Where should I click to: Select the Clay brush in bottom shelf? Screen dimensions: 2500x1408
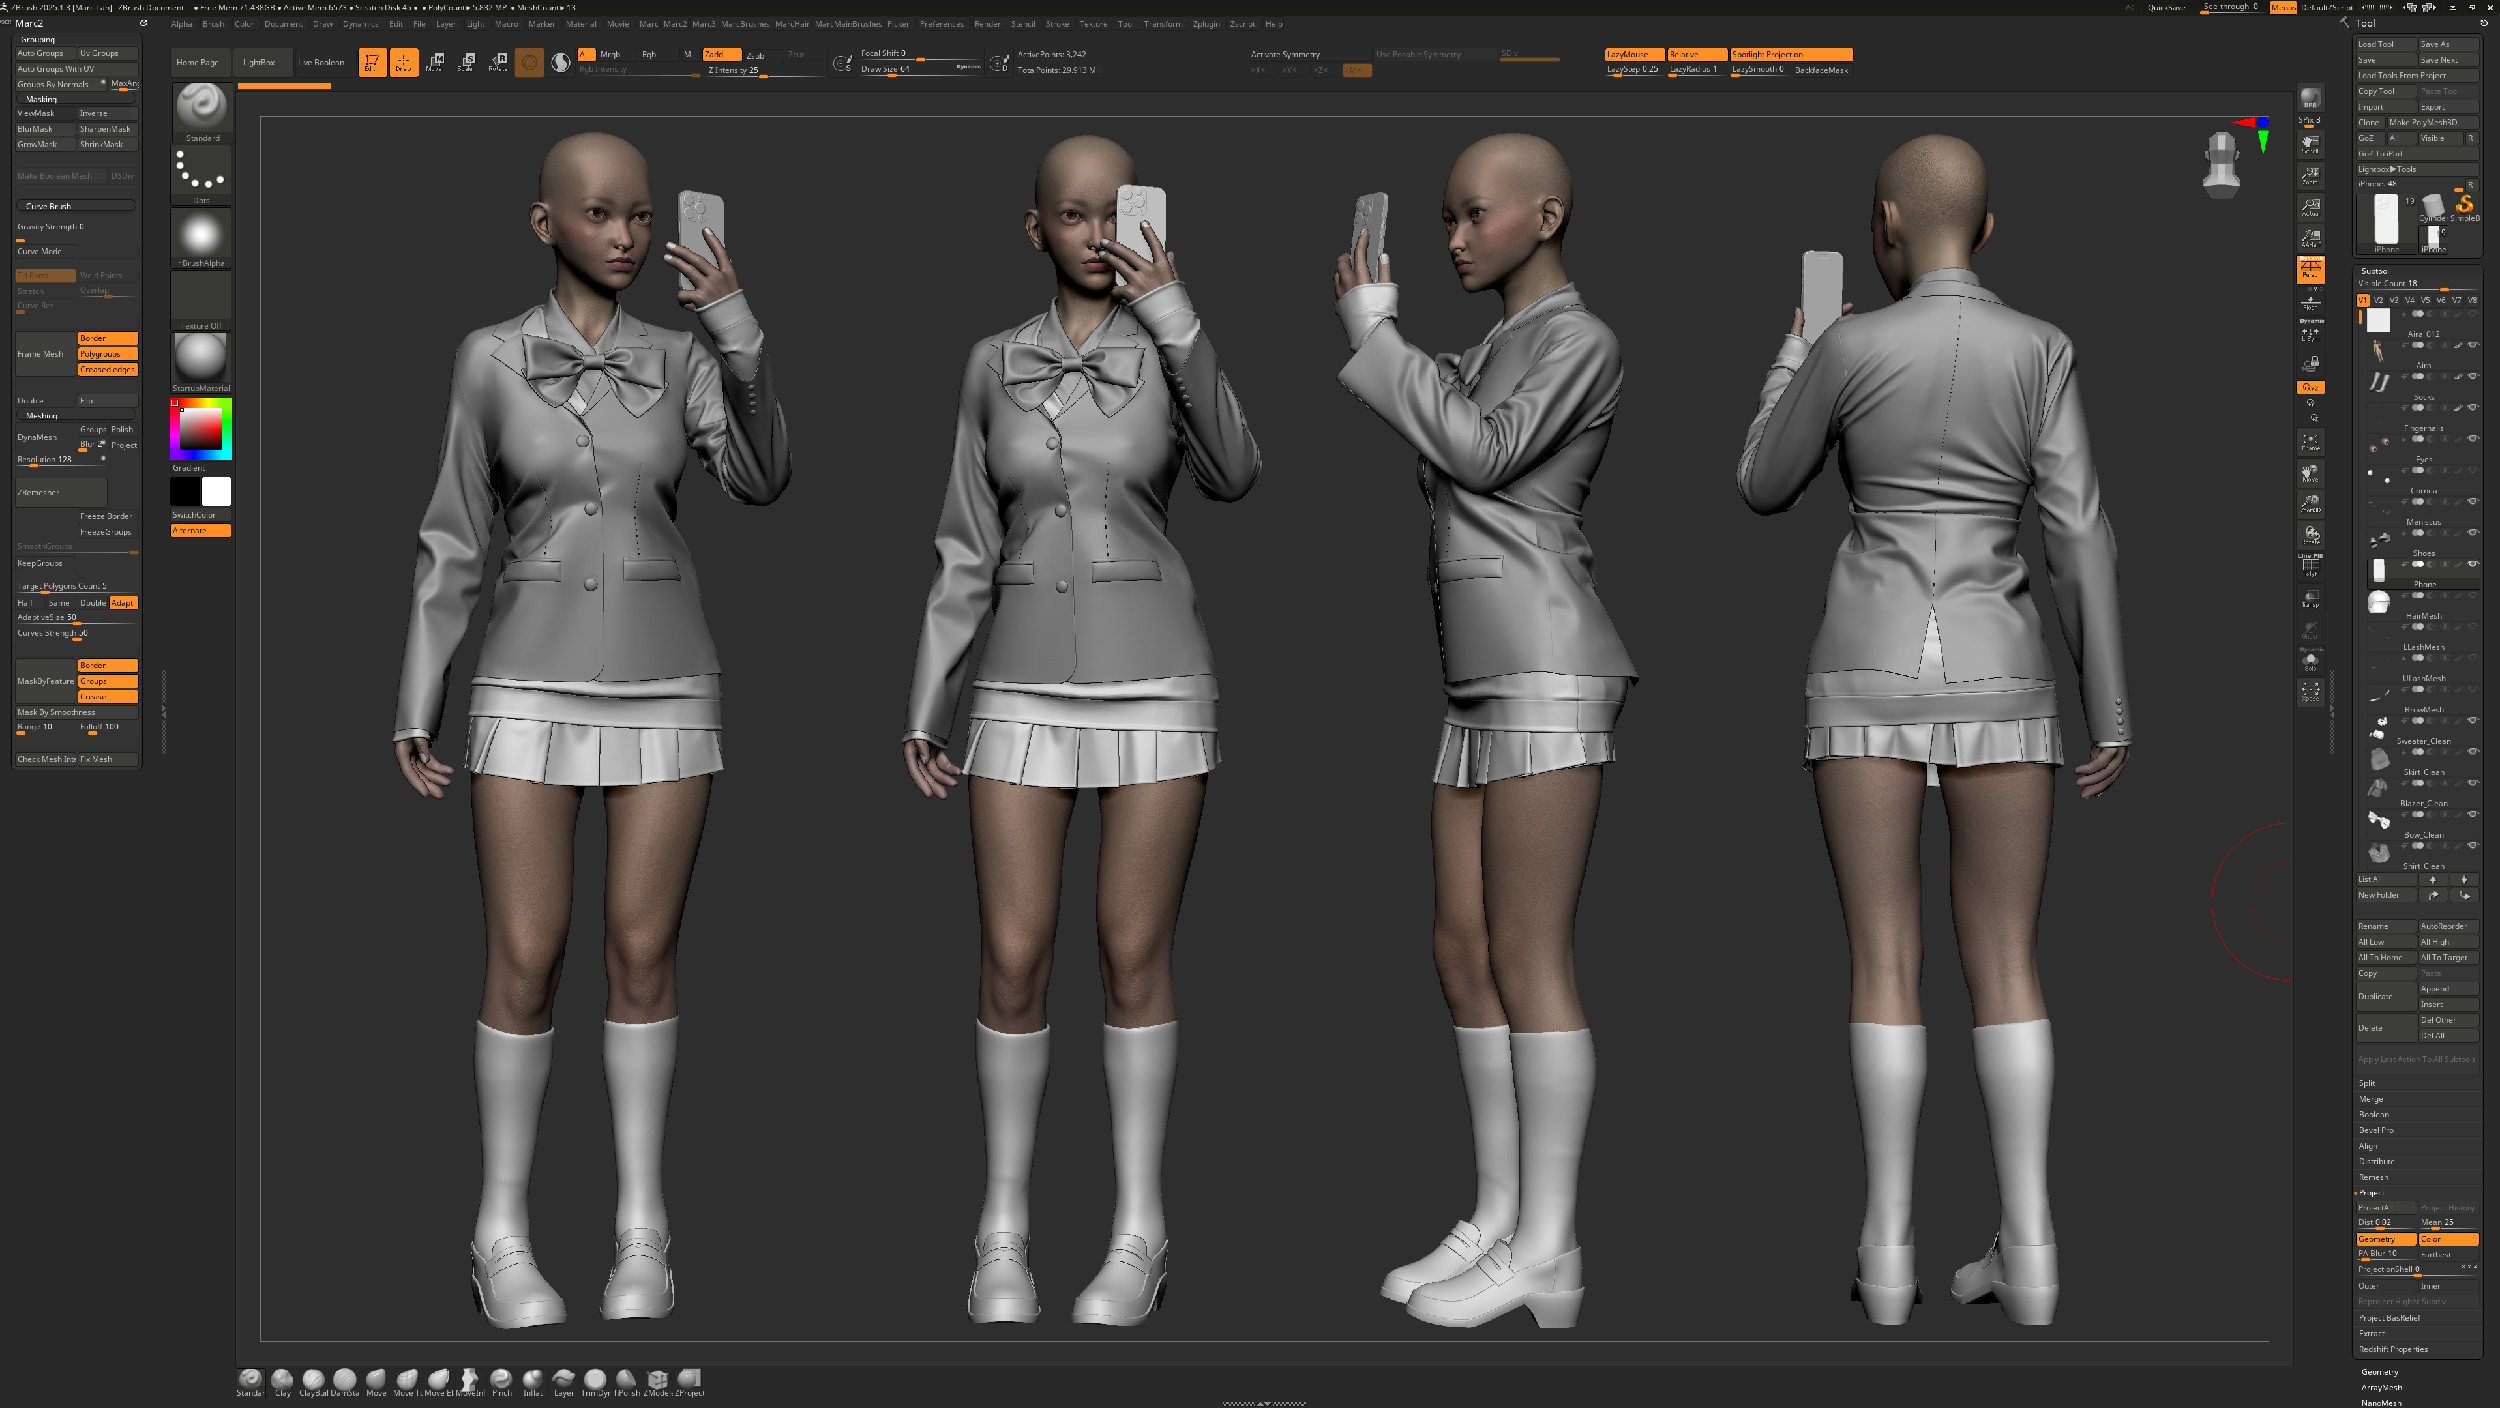point(282,1382)
